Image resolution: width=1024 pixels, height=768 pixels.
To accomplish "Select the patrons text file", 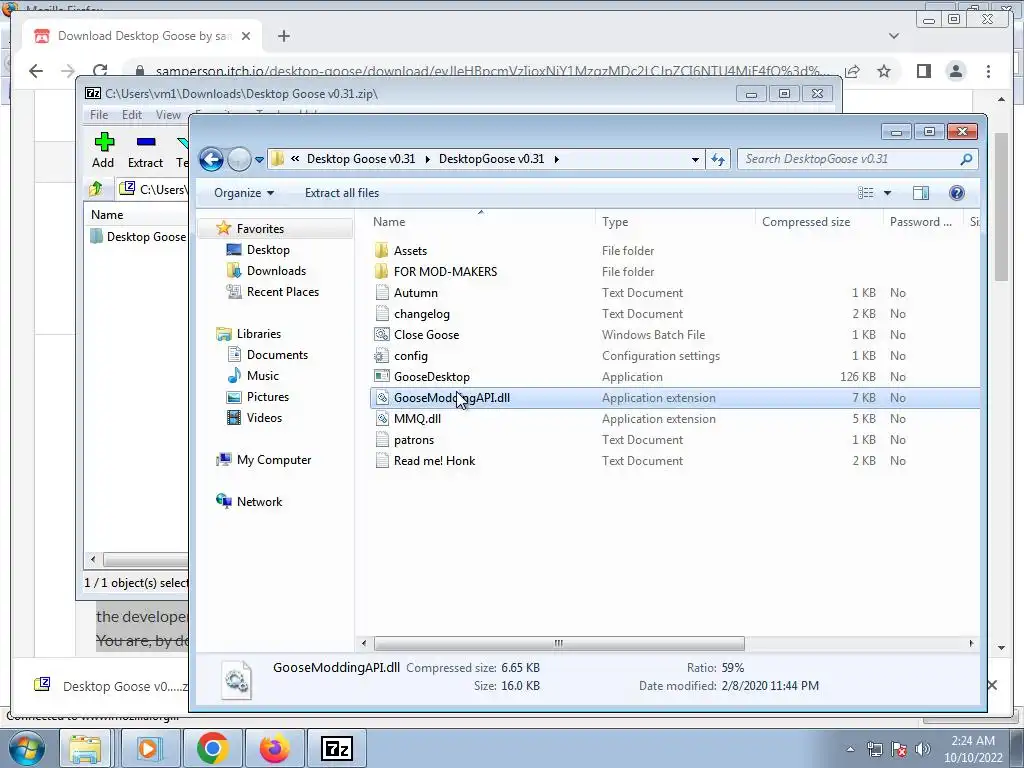I will (413, 440).
